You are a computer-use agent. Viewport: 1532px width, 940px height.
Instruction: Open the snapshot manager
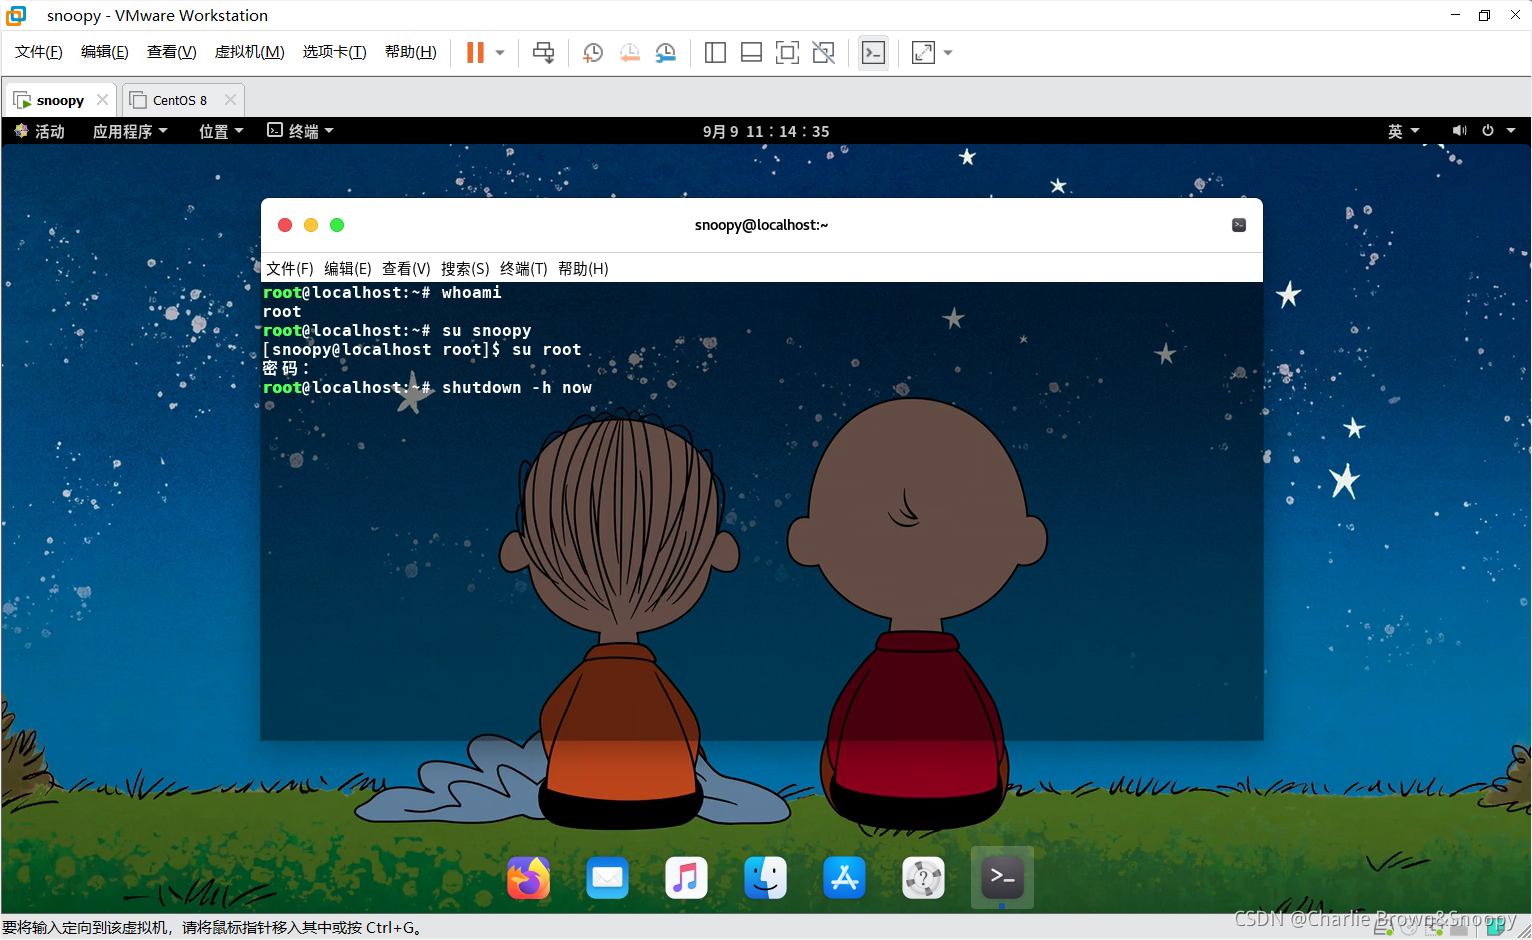point(665,53)
